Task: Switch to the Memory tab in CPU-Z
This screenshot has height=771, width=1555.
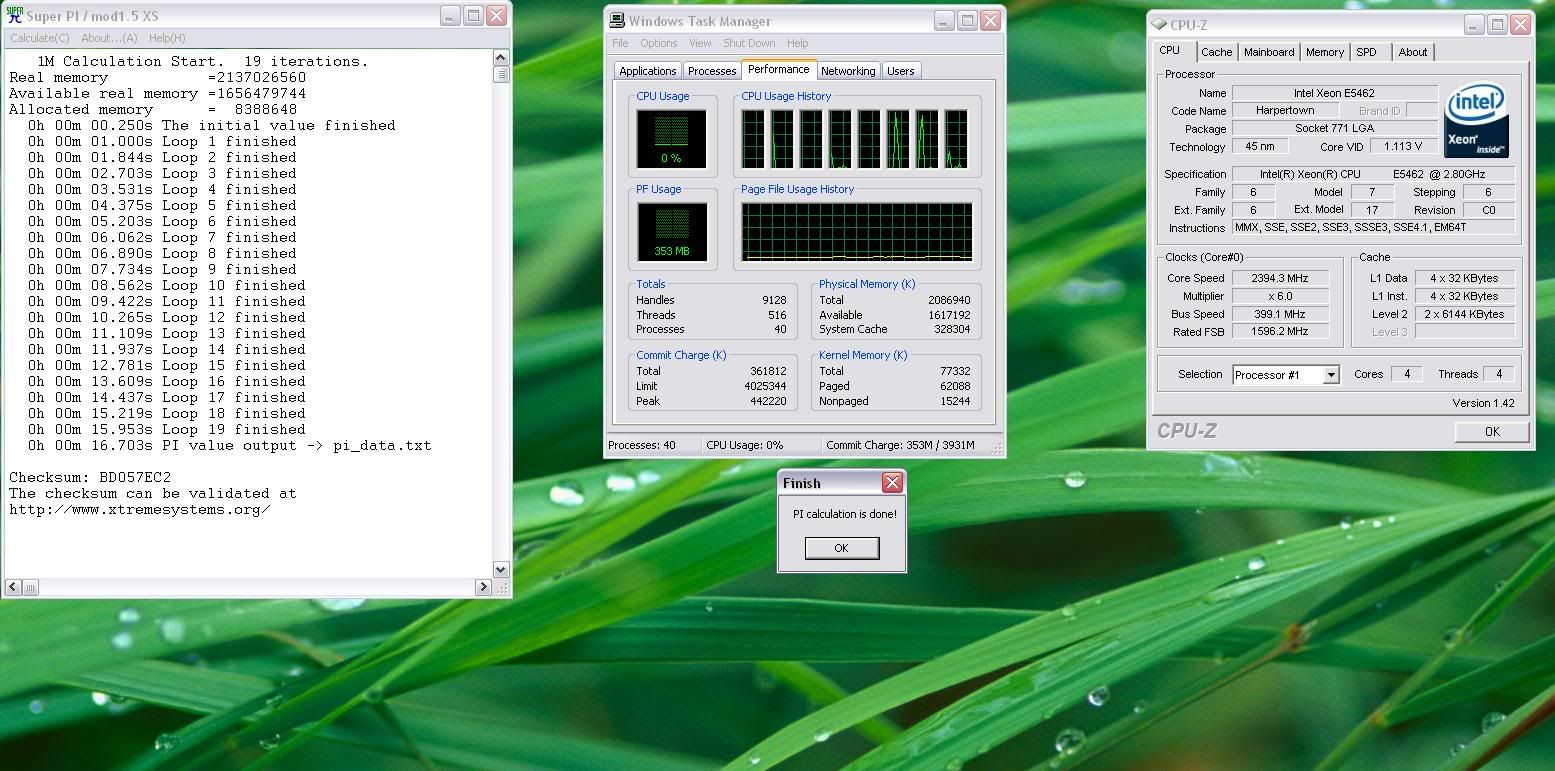Action: [1324, 52]
